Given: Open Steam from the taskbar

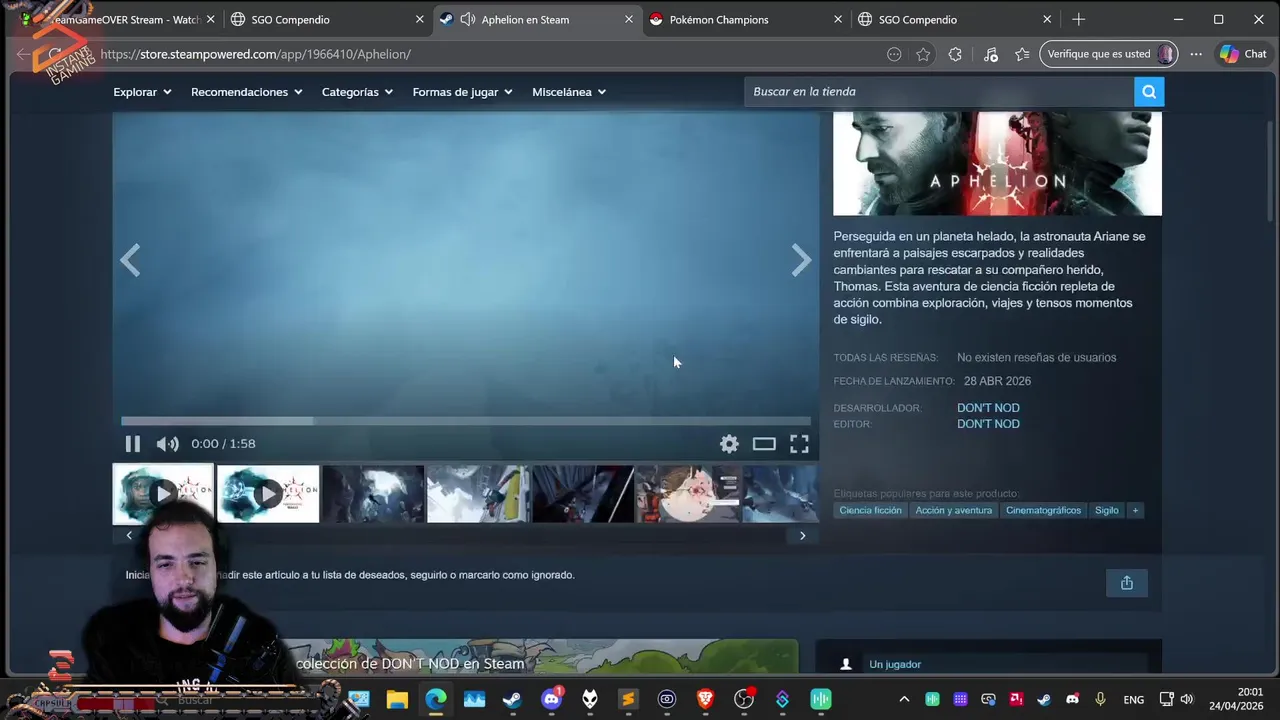Looking at the screenshot, I should click(x=512, y=699).
